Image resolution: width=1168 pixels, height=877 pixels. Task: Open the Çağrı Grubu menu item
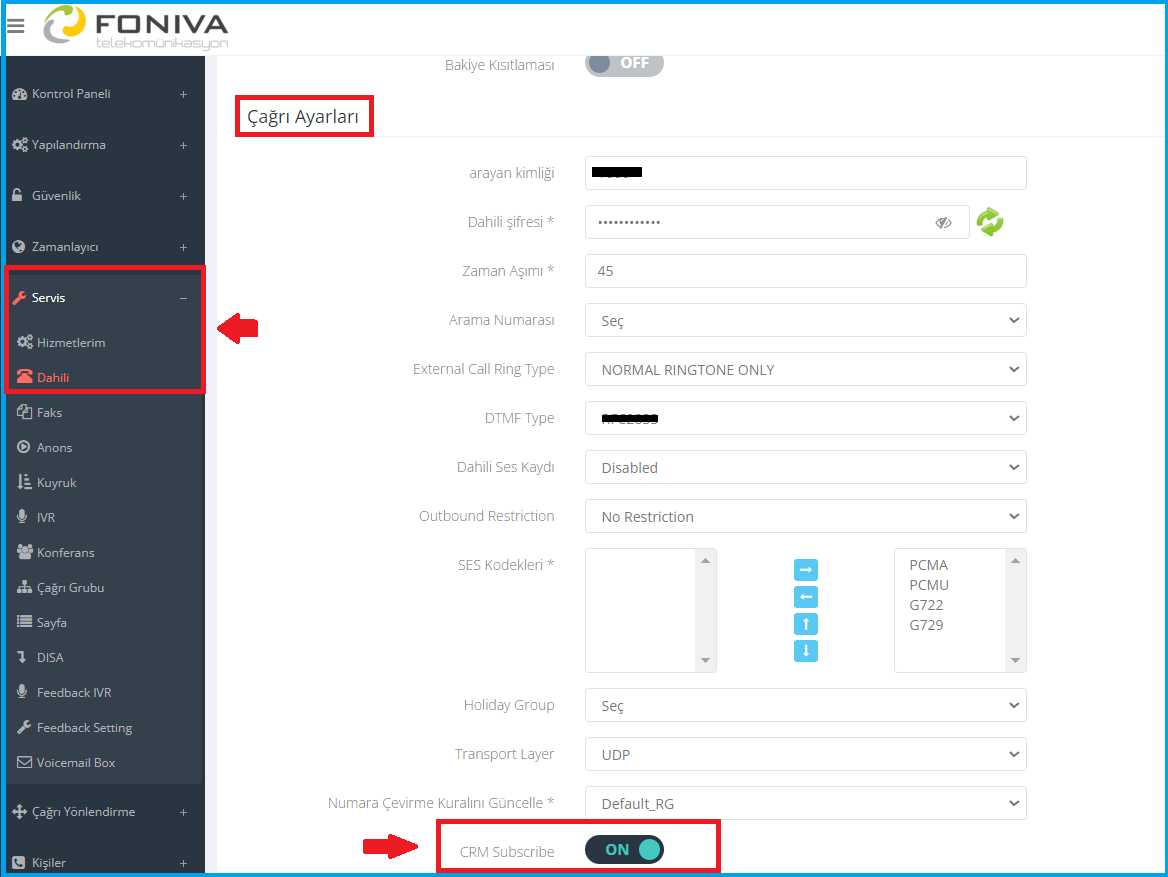pyautogui.click(x=70, y=587)
